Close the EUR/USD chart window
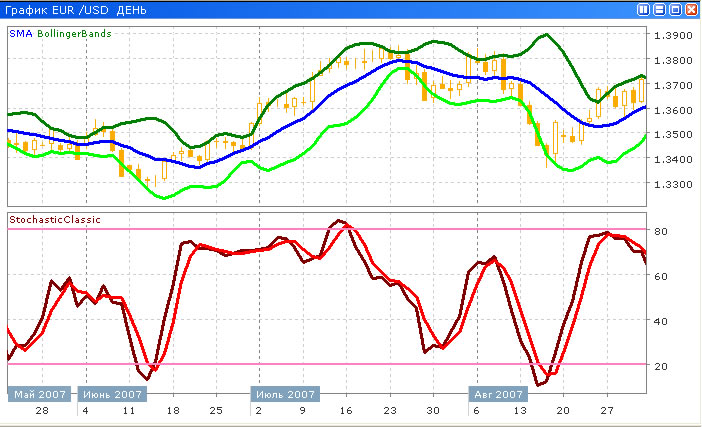Viewport: 702px width, 427px height. tap(691, 9)
